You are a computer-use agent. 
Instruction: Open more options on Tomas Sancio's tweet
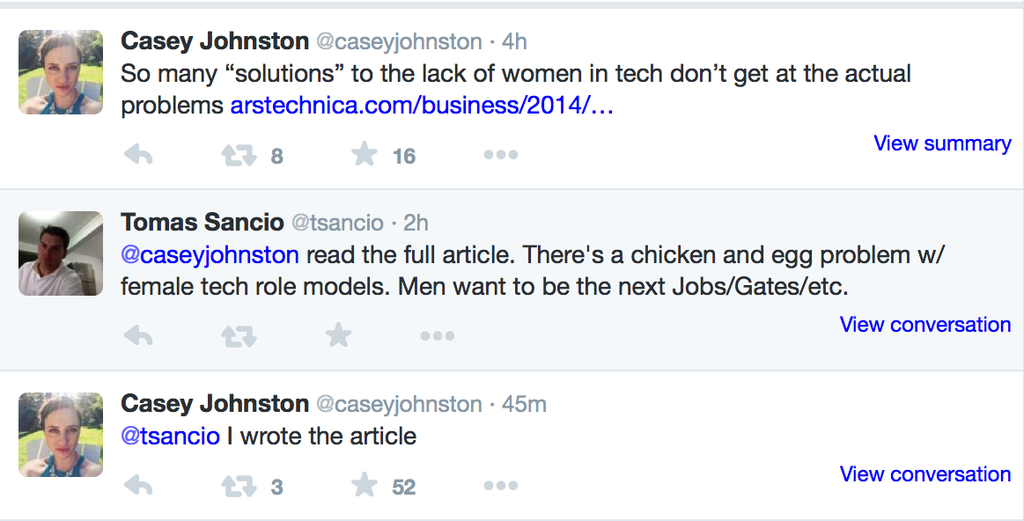tap(437, 336)
